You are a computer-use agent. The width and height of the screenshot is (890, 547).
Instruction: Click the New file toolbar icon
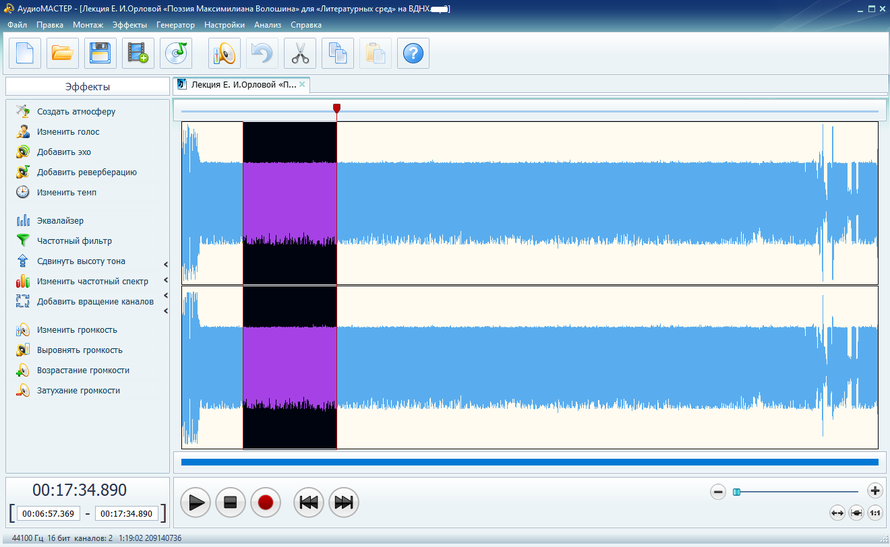(24, 53)
